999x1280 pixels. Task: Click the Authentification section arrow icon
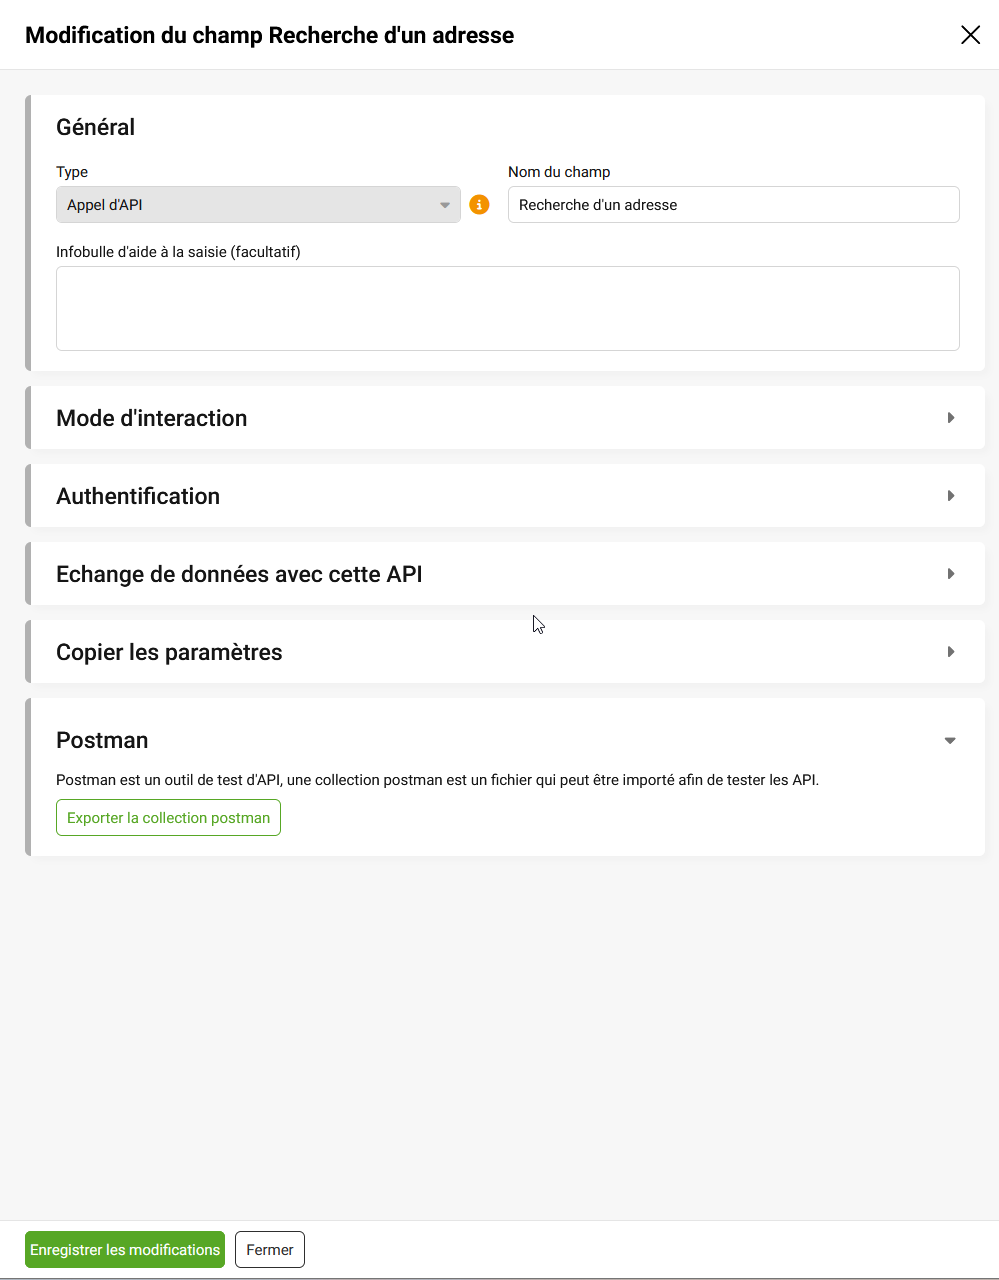951,496
